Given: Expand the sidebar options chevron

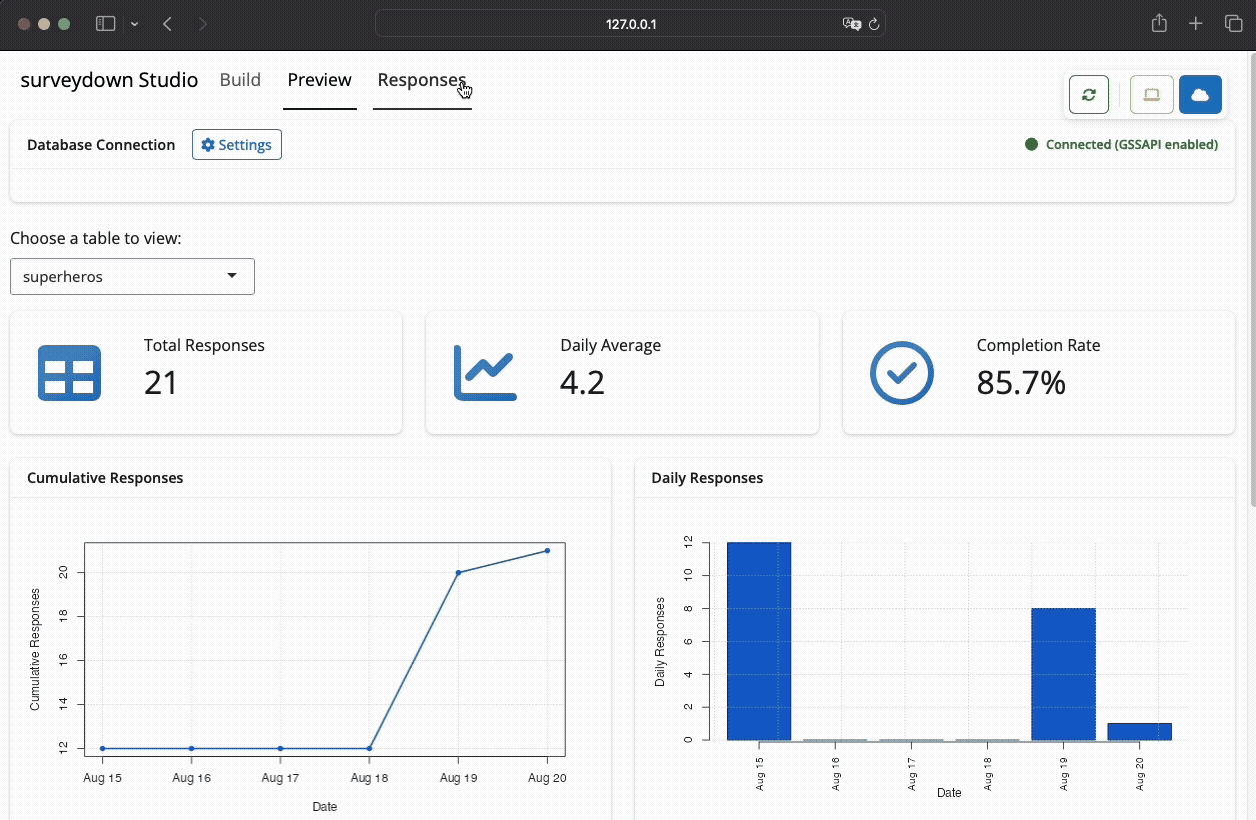Looking at the screenshot, I should tap(134, 24).
